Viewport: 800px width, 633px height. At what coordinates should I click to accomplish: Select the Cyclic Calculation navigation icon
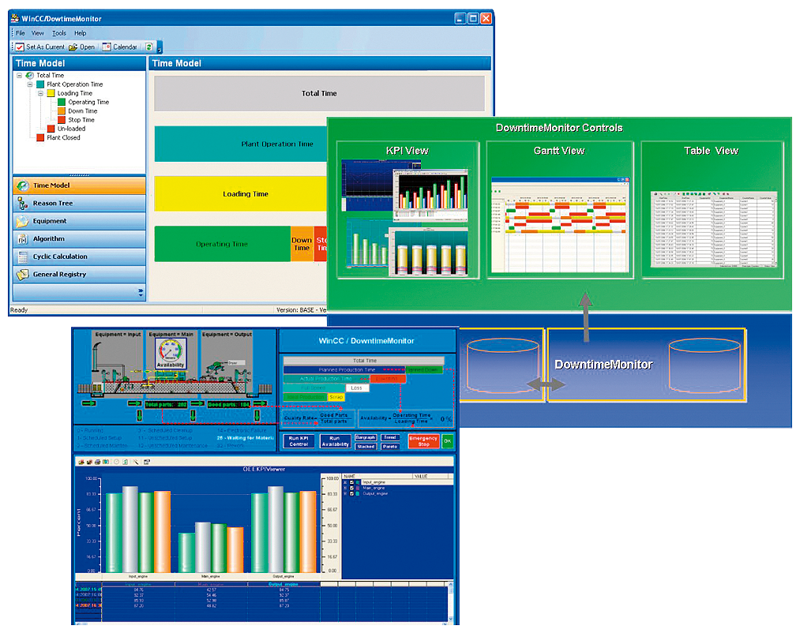click(x=22, y=257)
